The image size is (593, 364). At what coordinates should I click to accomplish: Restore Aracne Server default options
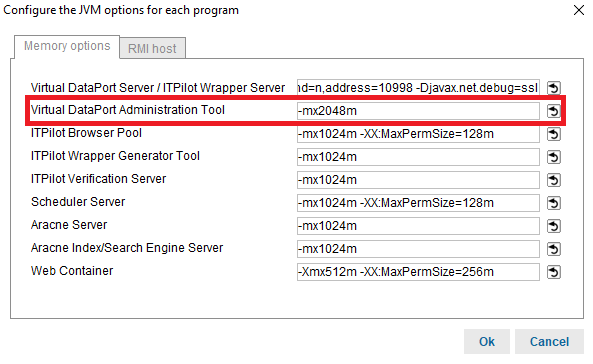point(553,226)
